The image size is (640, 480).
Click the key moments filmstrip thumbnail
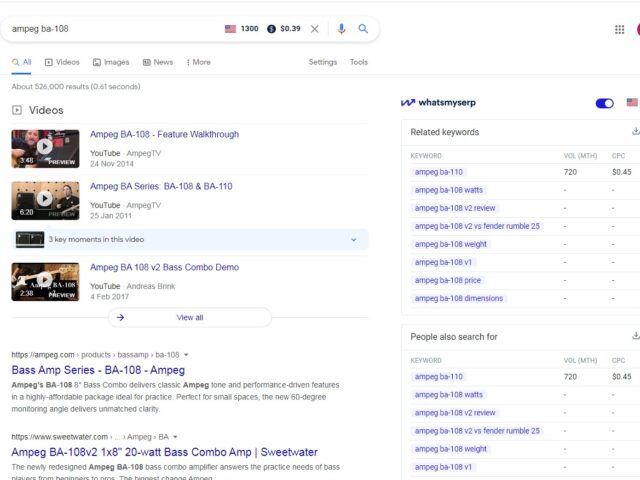(30, 240)
